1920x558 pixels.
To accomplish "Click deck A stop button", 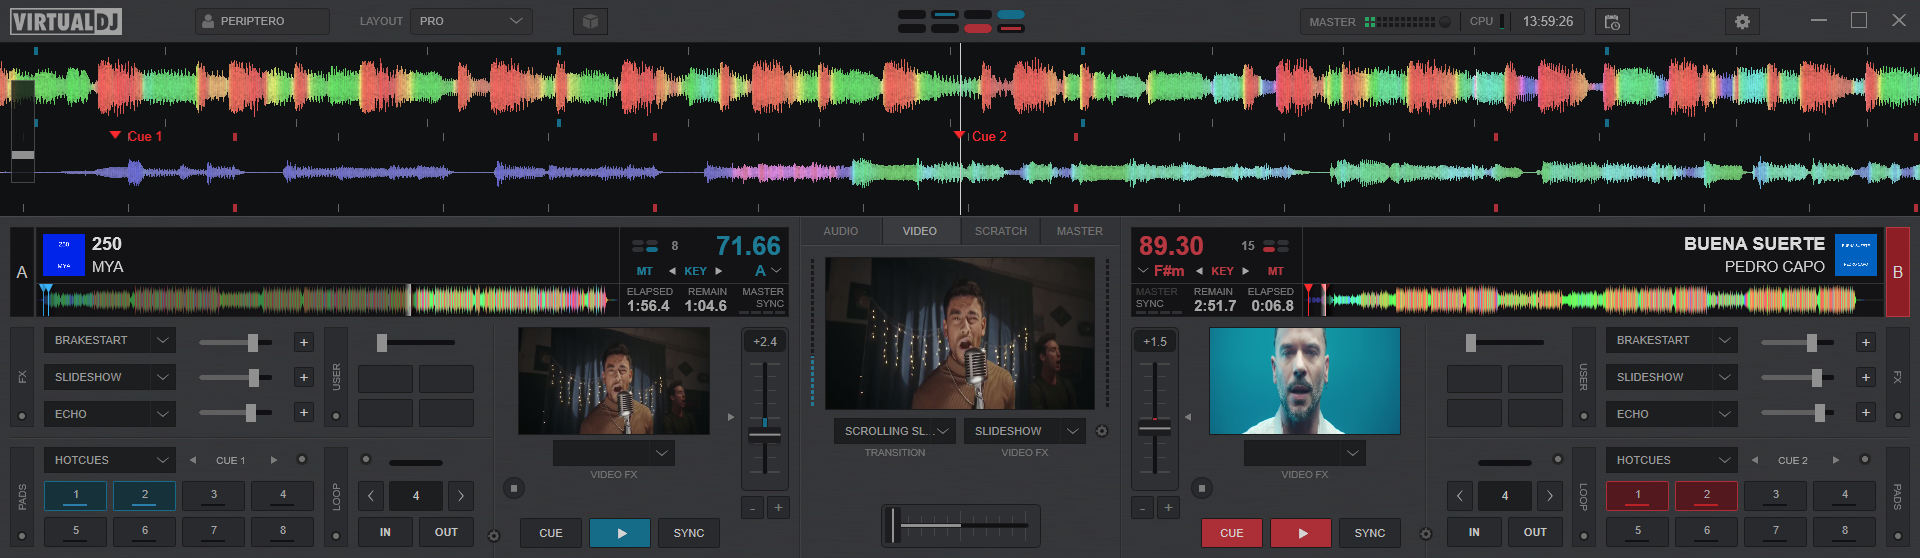I will [x=514, y=488].
